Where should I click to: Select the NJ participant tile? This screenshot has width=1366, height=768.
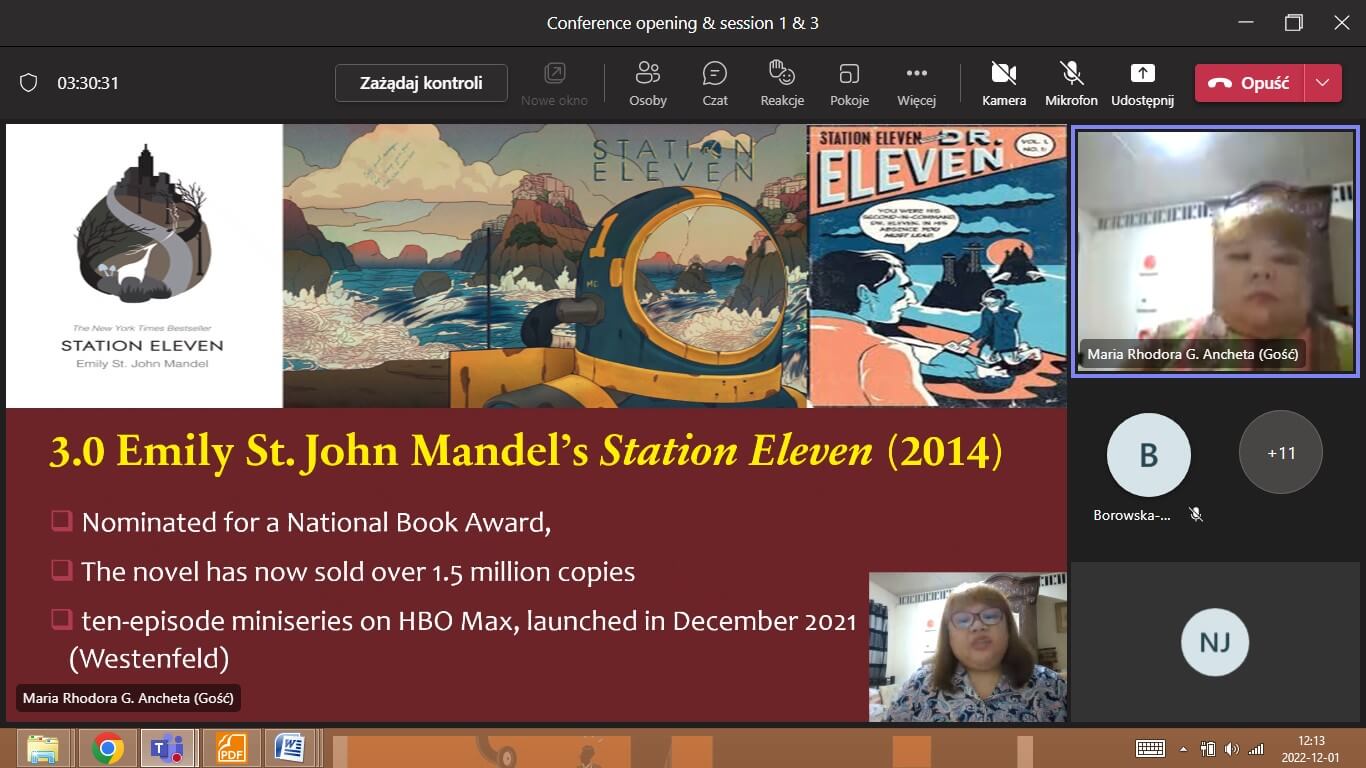click(x=1215, y=641)
